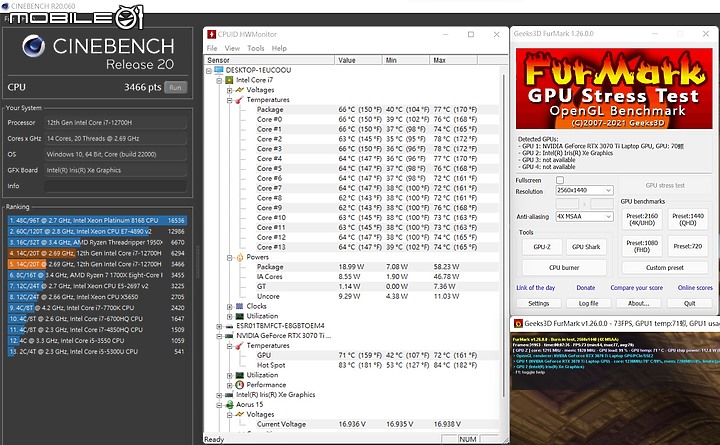Open the Online scores link
This screenshot has height=445, width=720.
point(695,288)
